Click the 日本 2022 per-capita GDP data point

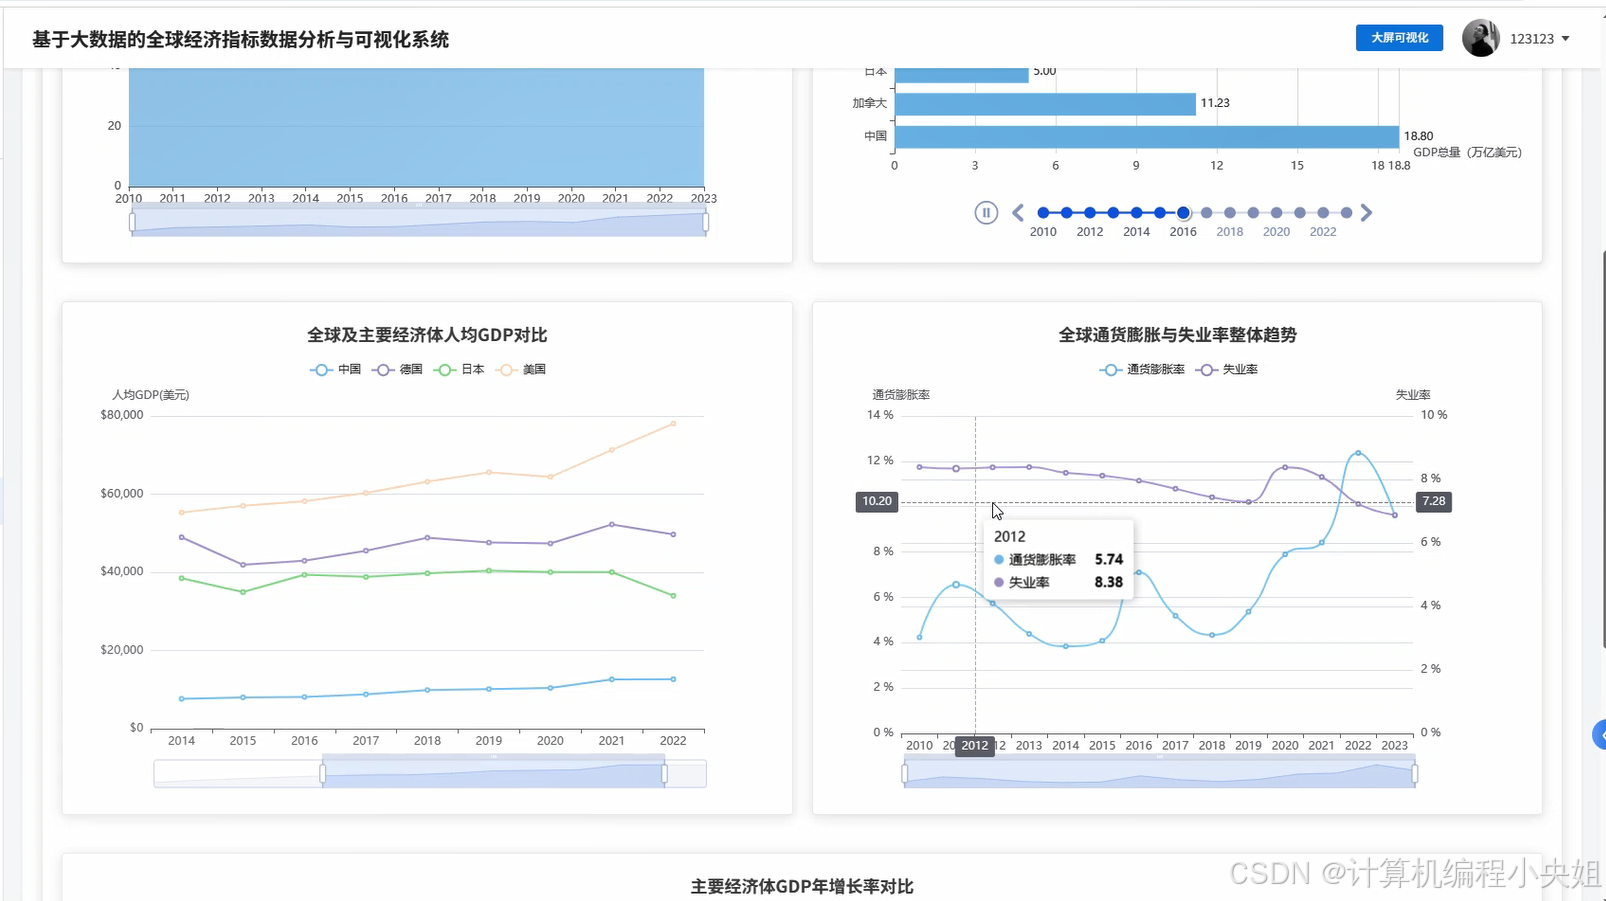pyautogui.click(x=673, y=596)
